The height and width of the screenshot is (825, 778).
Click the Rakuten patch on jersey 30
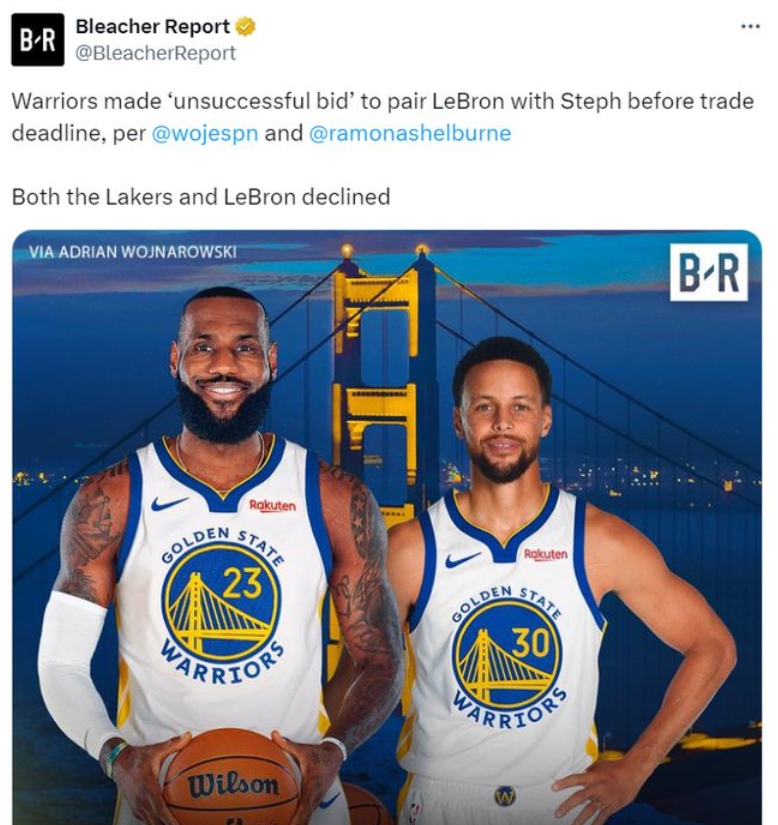click(x=545, y=555)
